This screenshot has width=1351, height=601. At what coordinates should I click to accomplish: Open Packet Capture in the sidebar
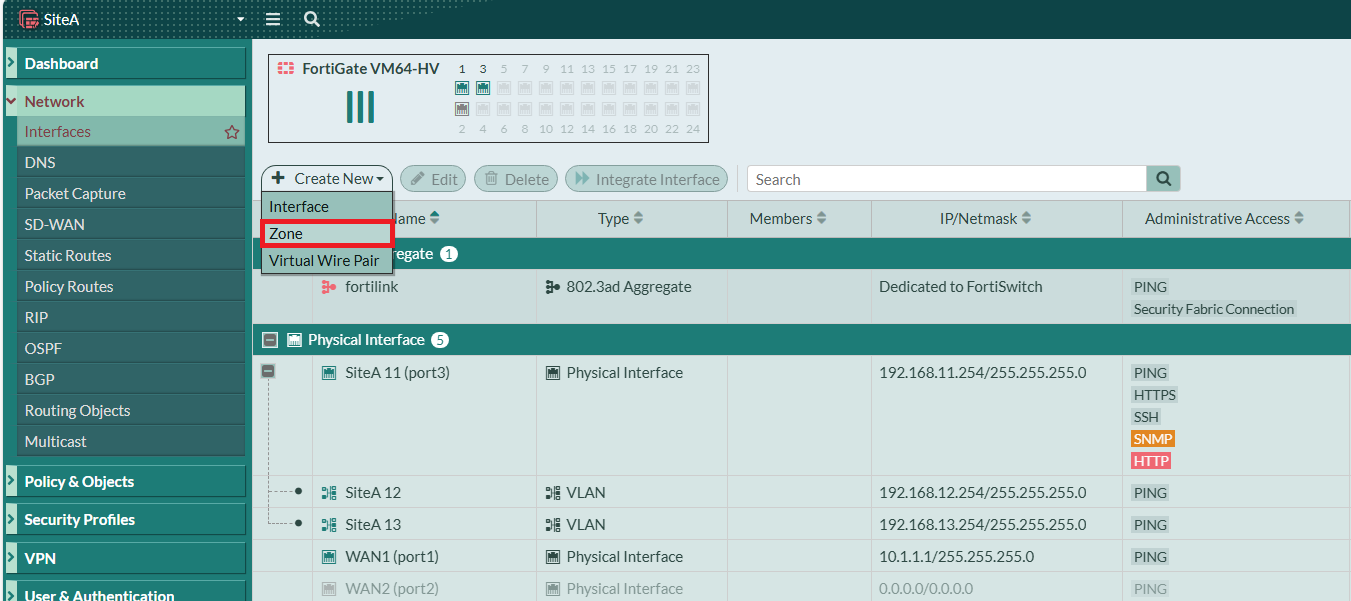[x=131, y=194]
